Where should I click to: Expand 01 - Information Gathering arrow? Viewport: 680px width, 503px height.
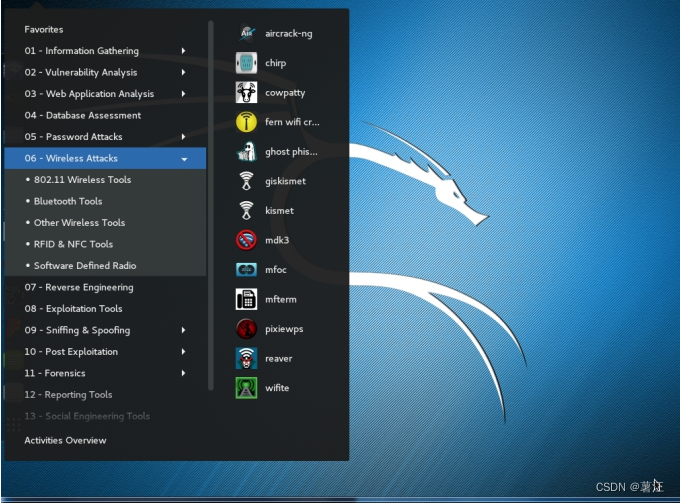183,51
